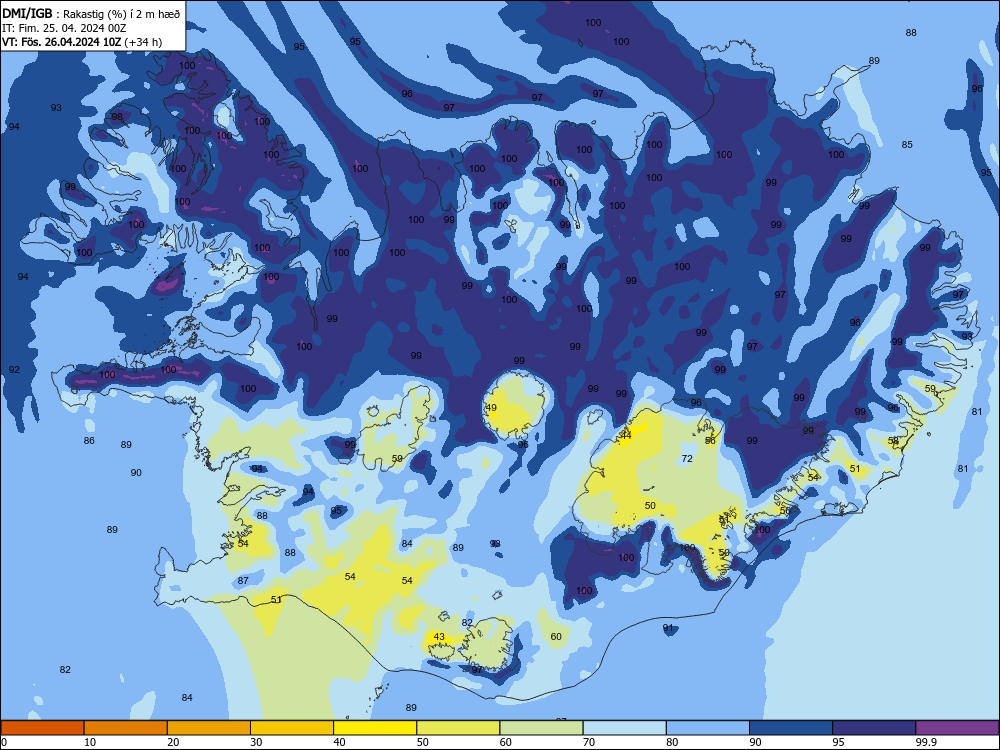Pick the 60–70 light green legend swatch
Viewport: 1000px width, 750px height.
coord(541,728)
